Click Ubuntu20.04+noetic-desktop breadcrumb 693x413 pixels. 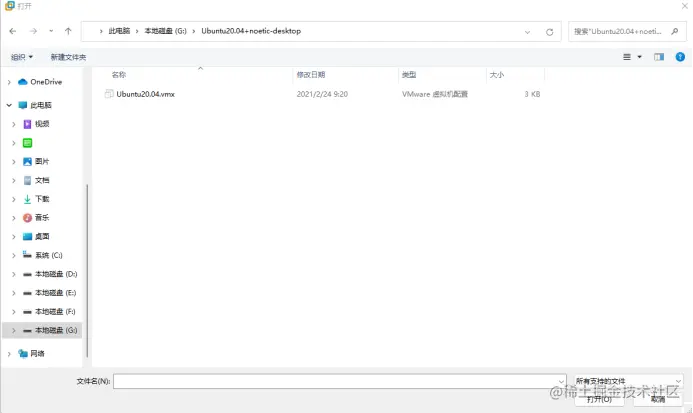(251, 31)
